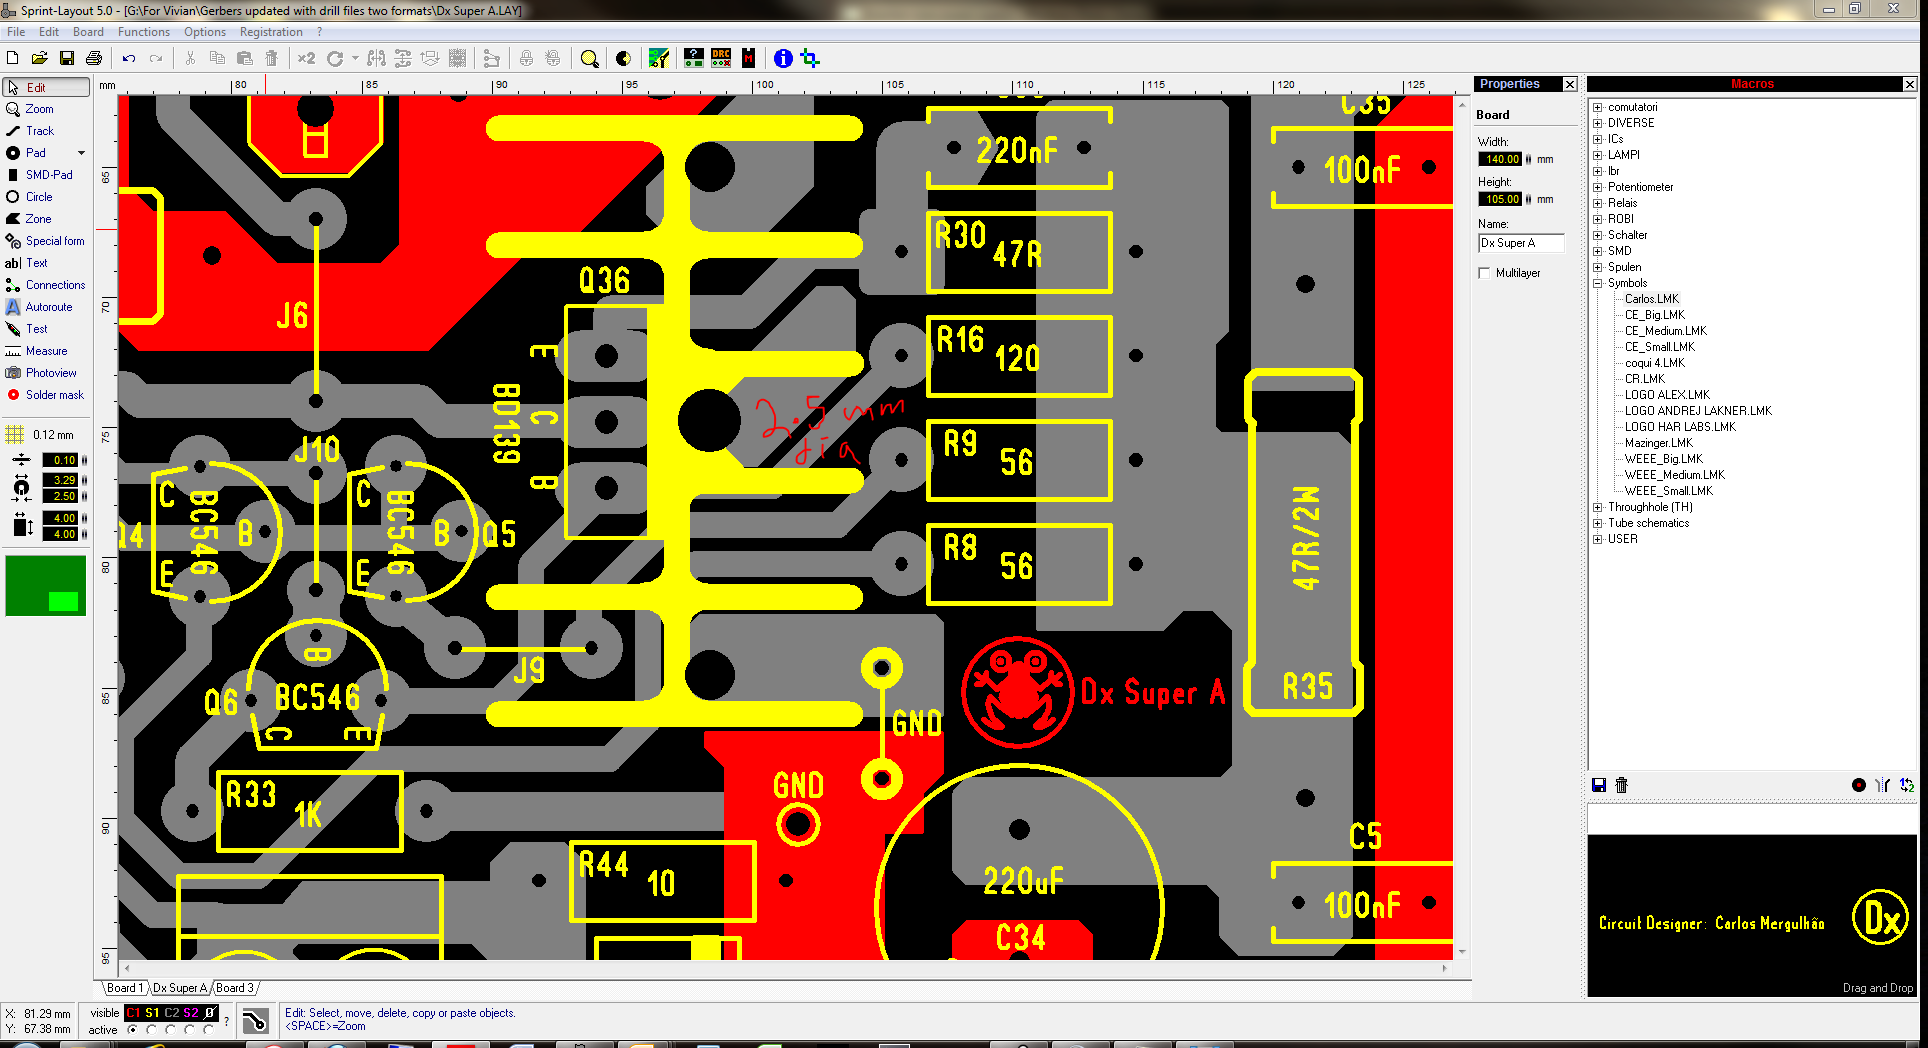
Task: Set the S1 layer as active
Action: (151, 1030)
